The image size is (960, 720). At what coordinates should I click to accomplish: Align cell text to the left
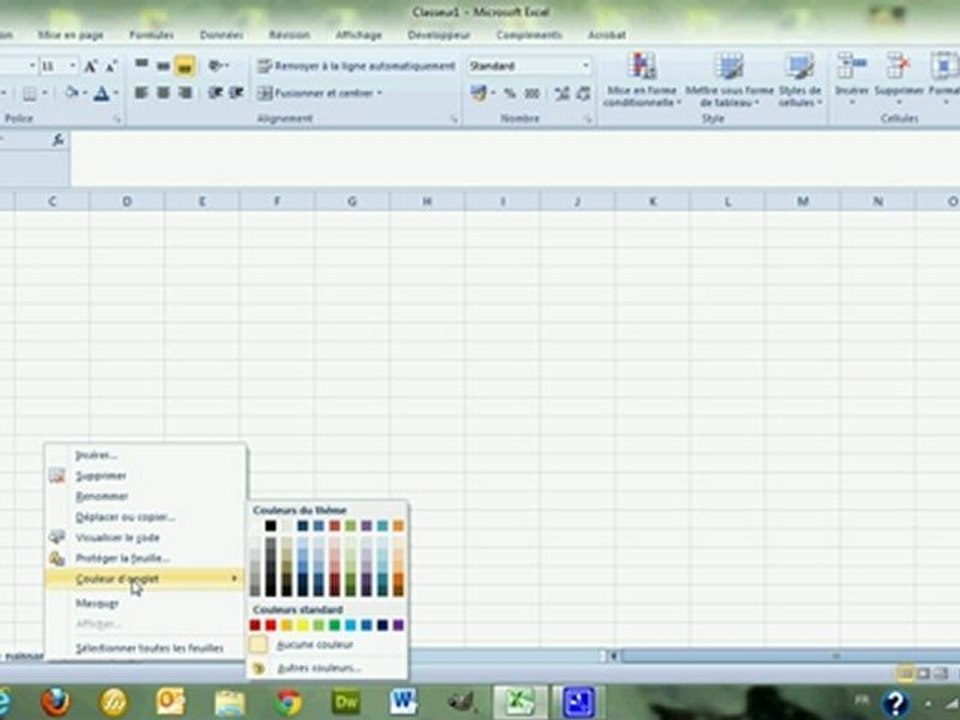[x=141, y=93]
